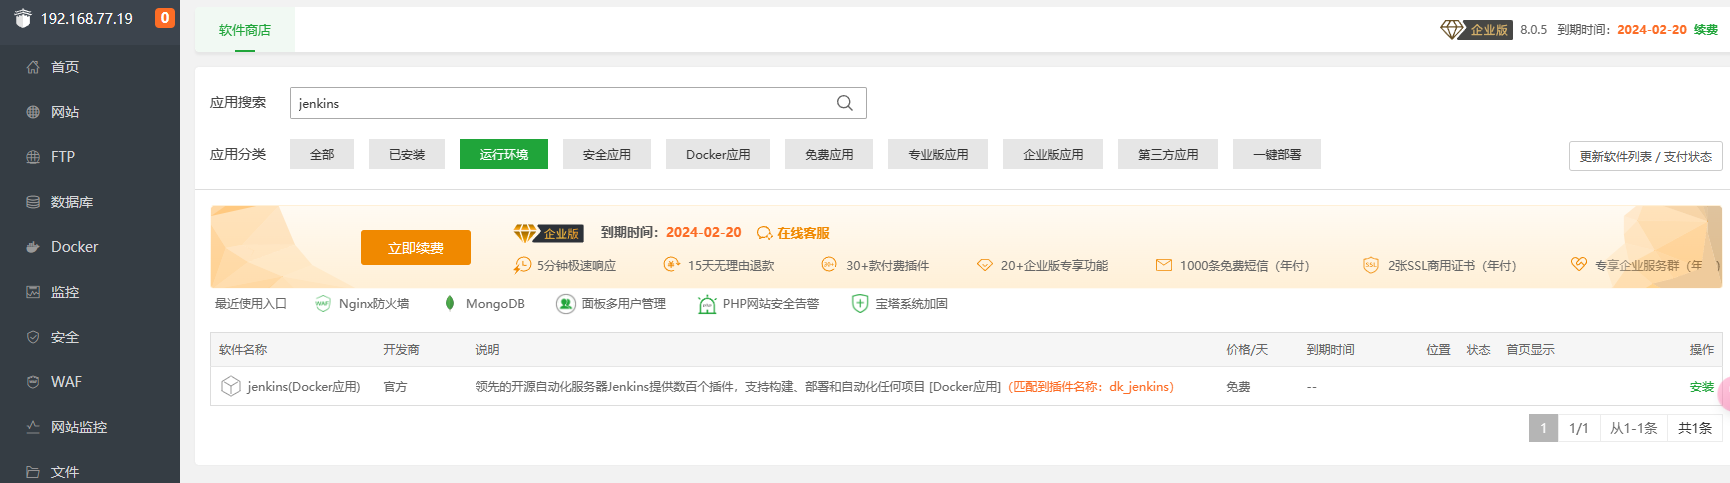Filter by 安全应用 category
This screenshot has width=1730, height=483.
coord(607,154)
